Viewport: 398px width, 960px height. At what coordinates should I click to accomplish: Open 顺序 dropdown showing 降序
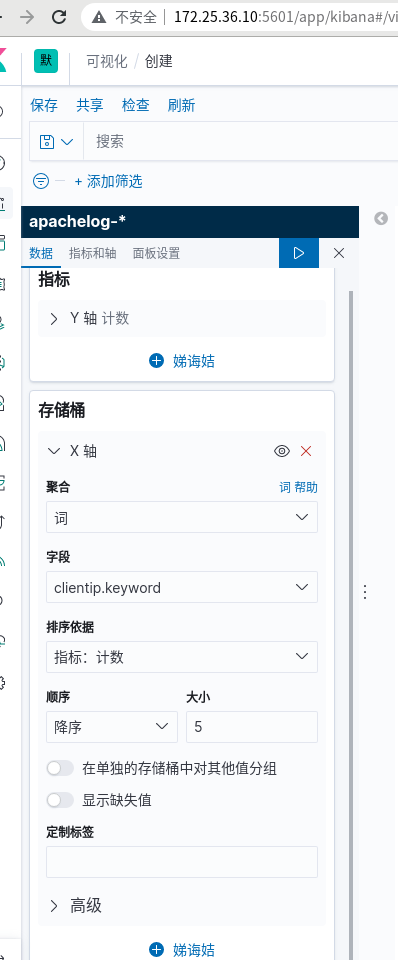[111, 727]
